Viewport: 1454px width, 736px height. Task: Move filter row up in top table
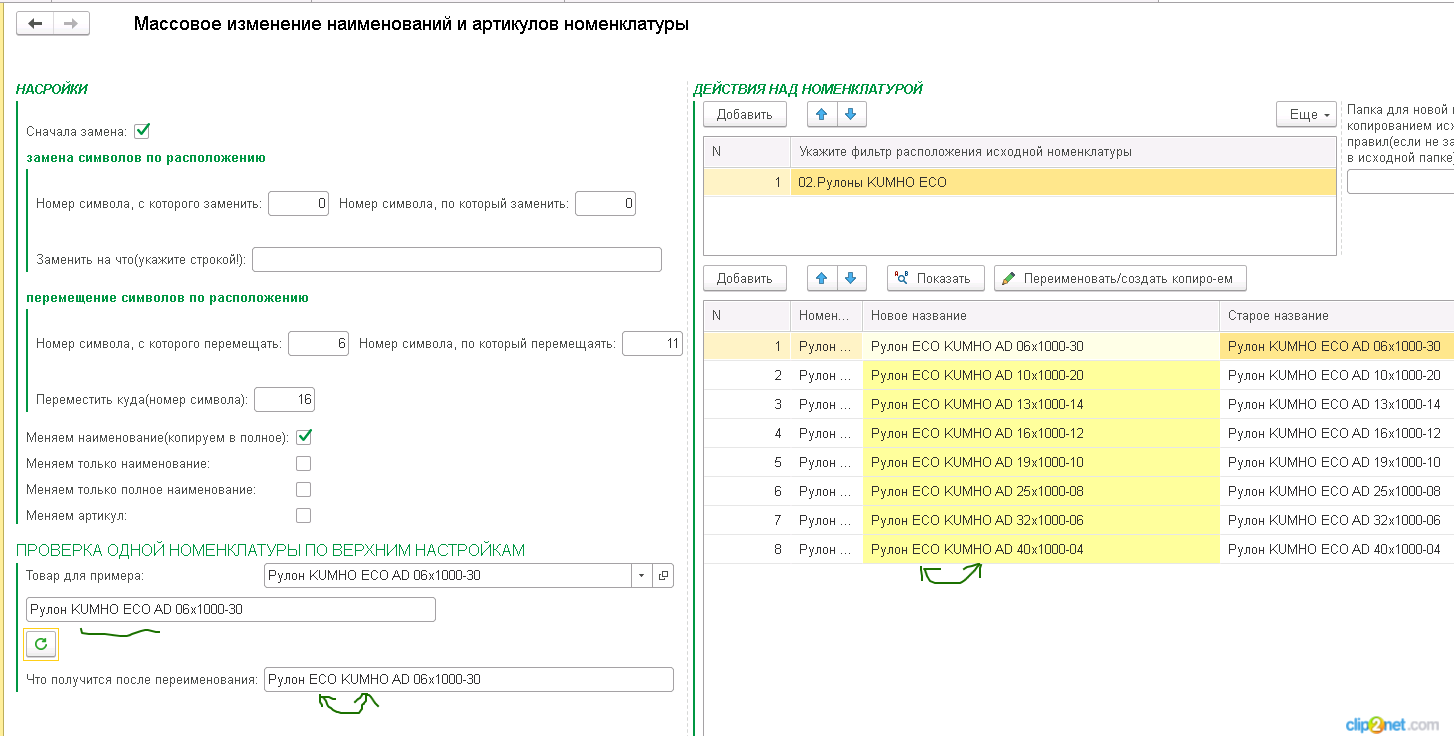point(822,114)
